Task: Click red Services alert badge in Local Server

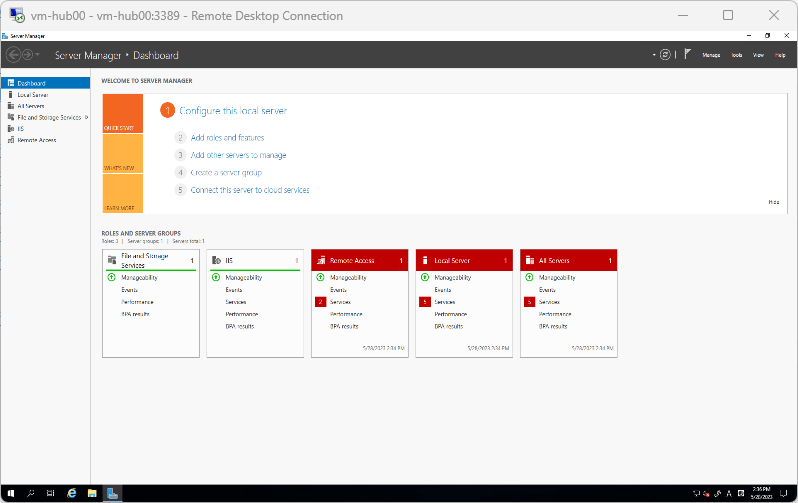Action: tap(425, 302)
